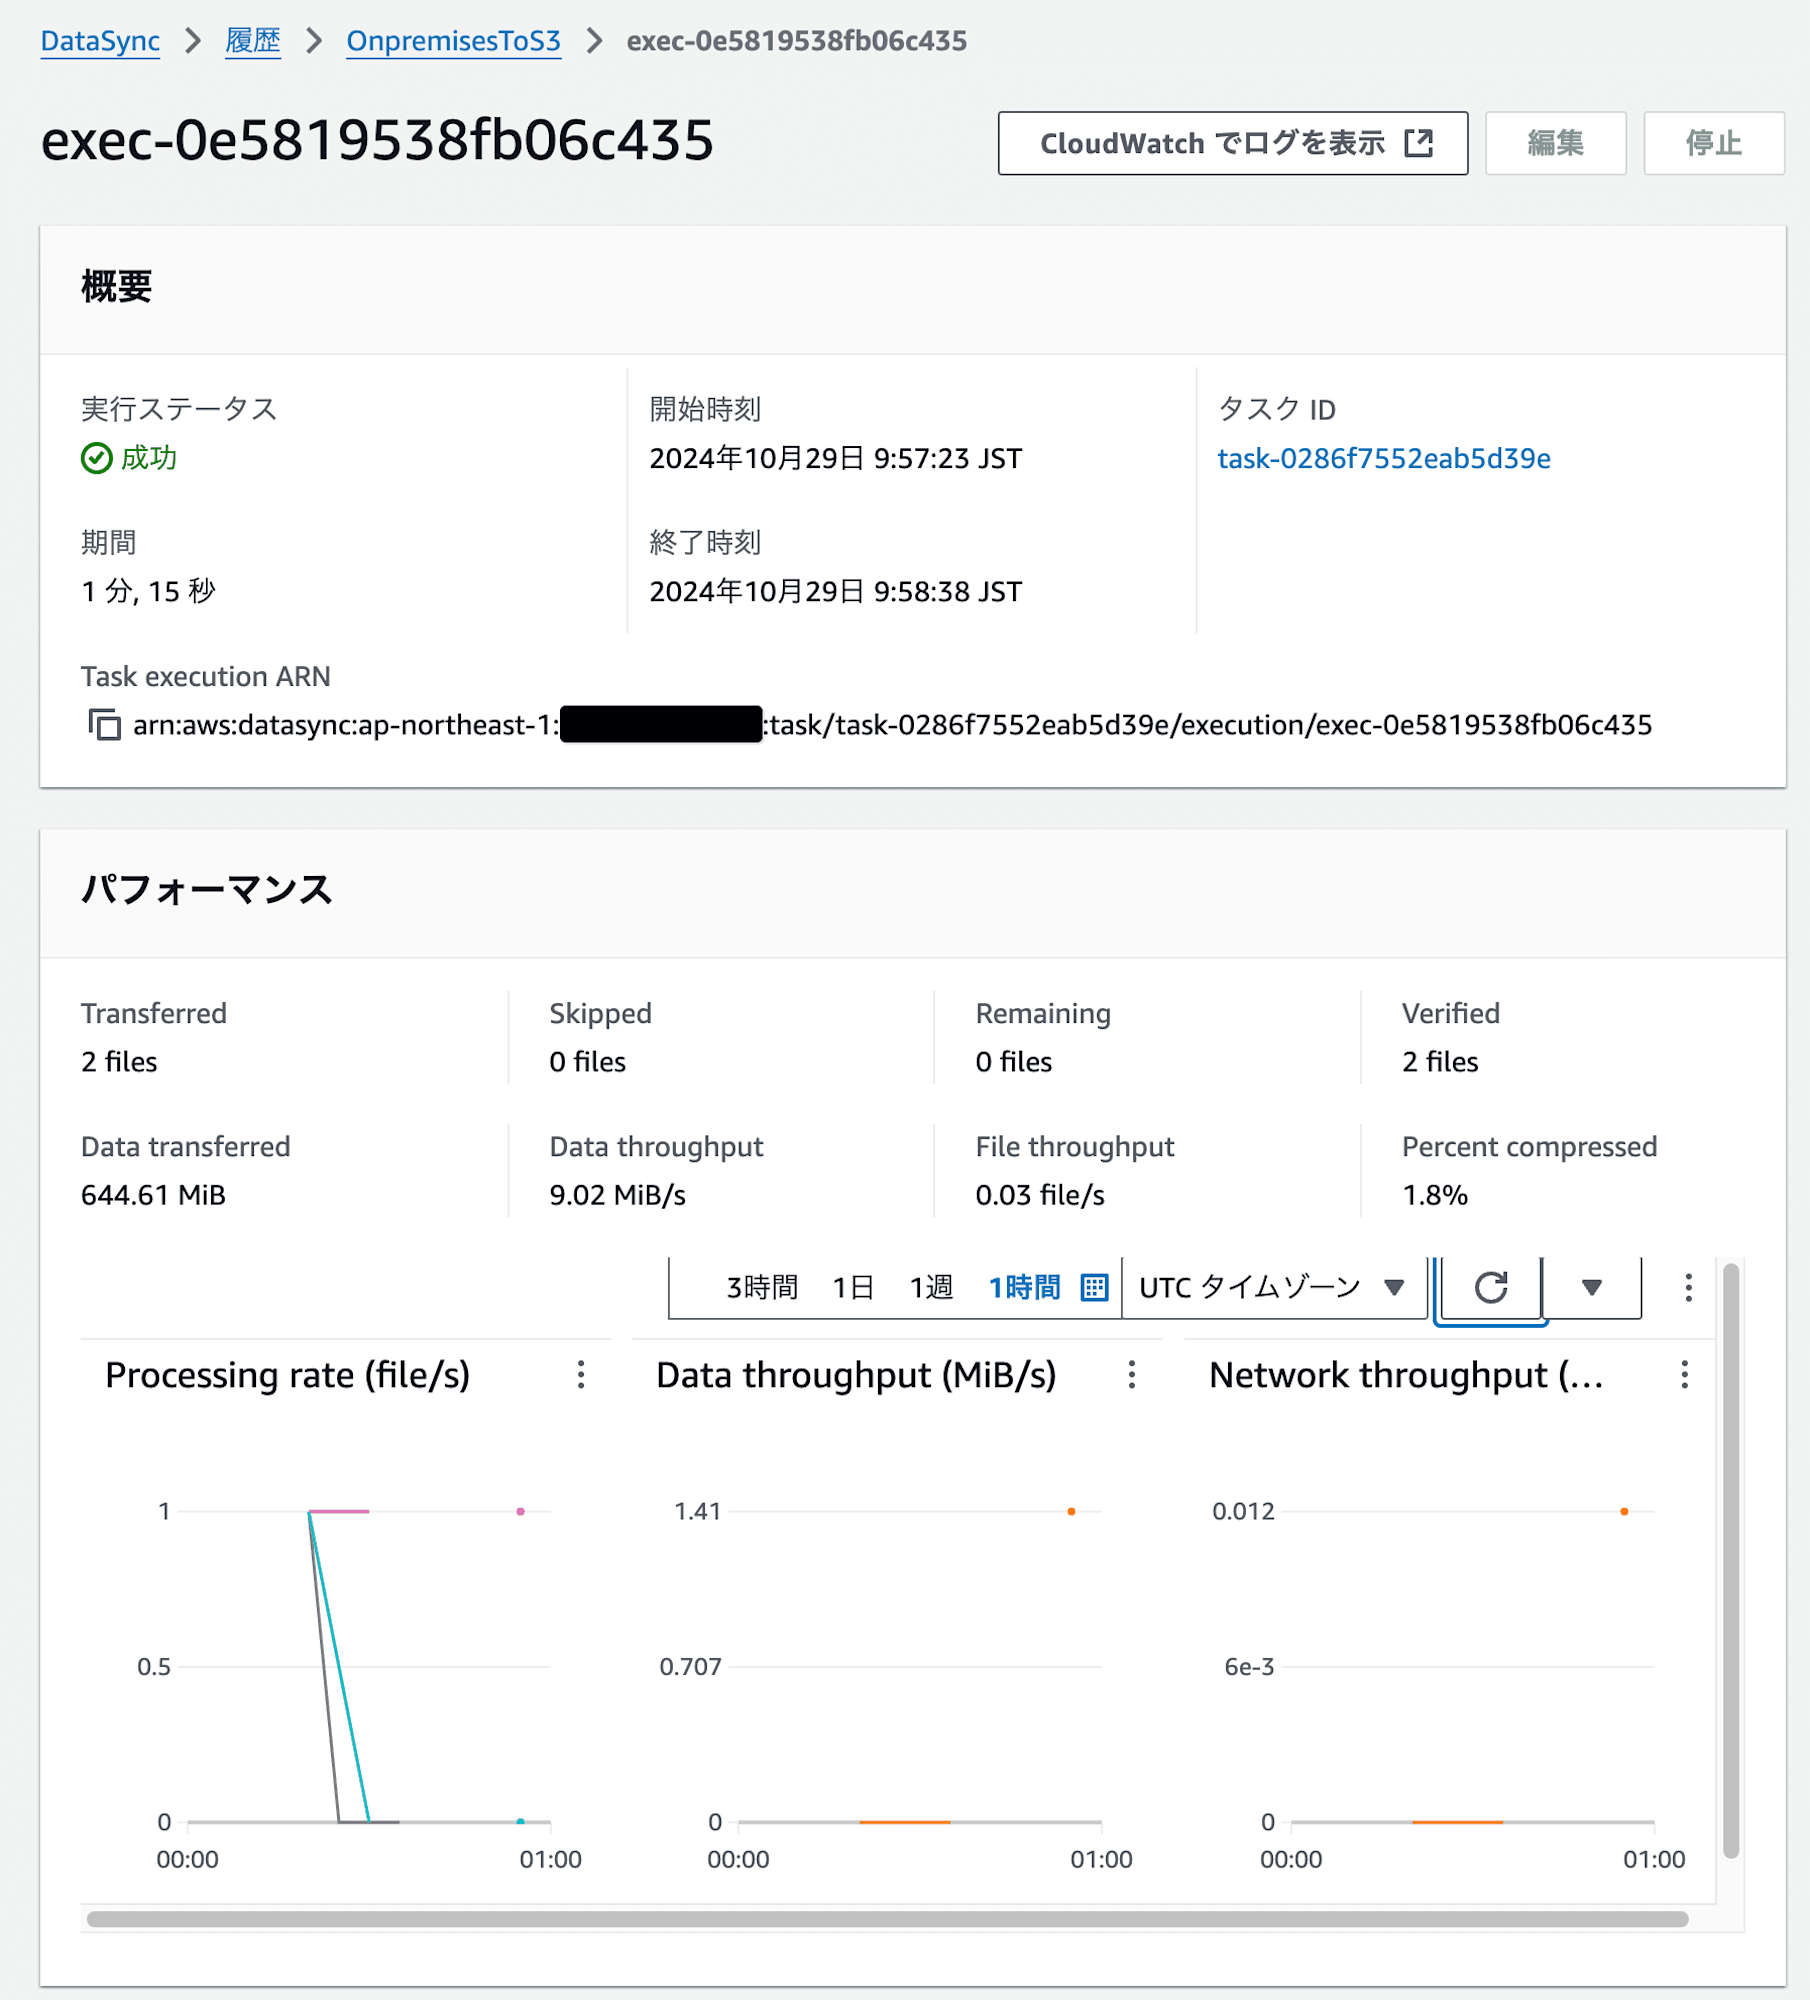Click the end time 9:58:38 JST
This screenshot has height=2000, width=1810.
pos(835,591)
